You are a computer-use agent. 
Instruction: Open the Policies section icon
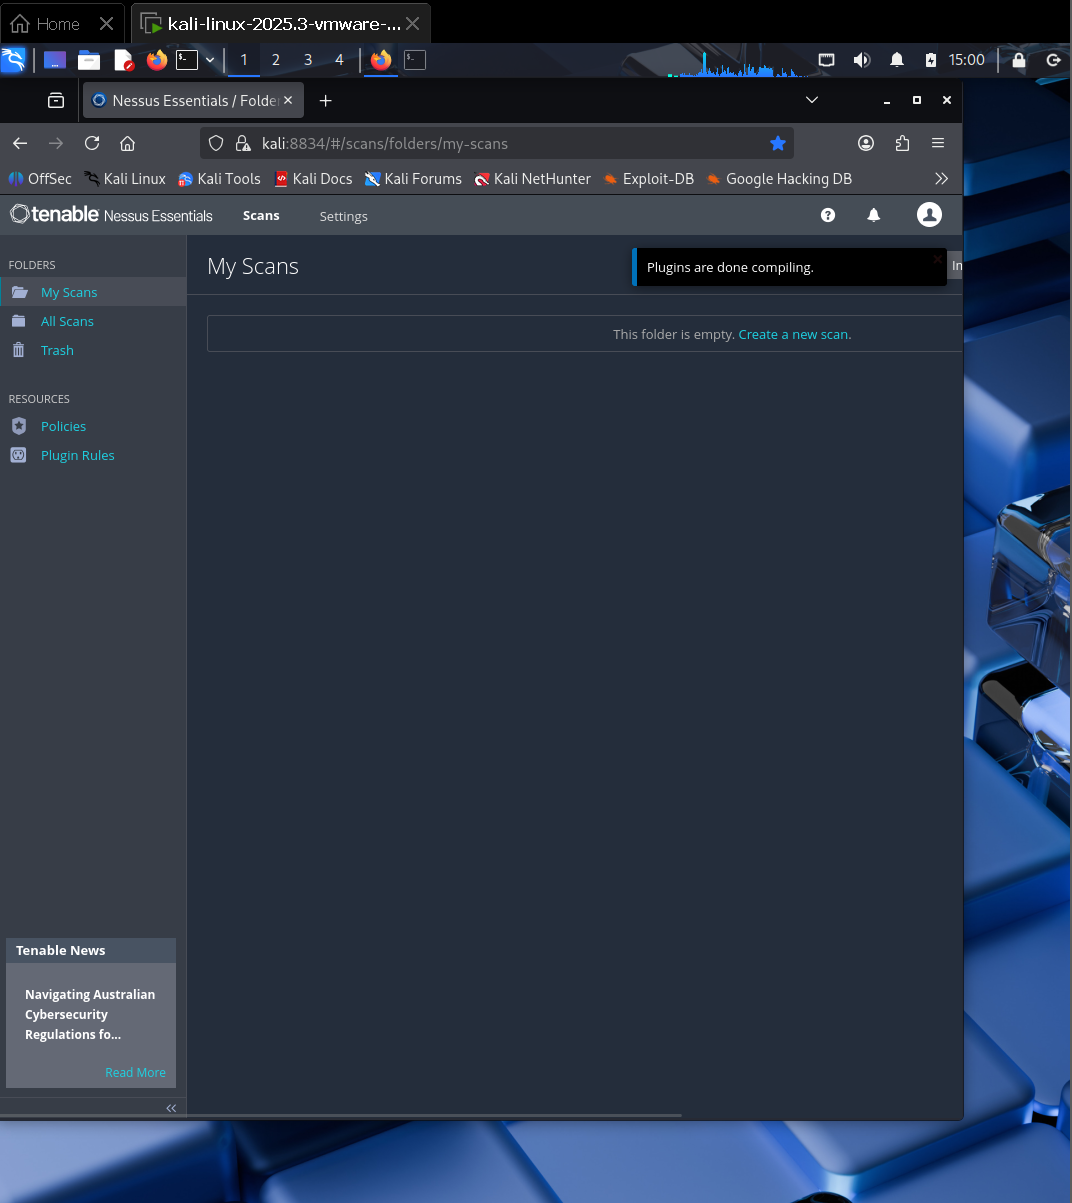point(21,426)
